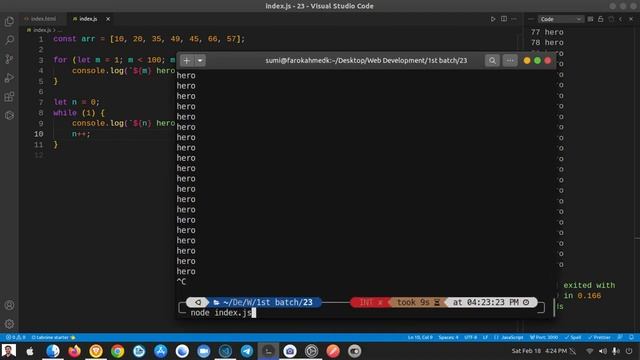The height and width of the screenshot is (360, 640).
Task: Search in the terminal window
Action: coord(492,60)
